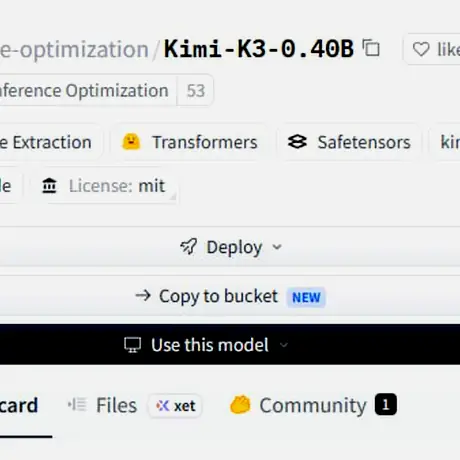
Task: Copy model name with copy icon
Action: (x=371, y=48)
